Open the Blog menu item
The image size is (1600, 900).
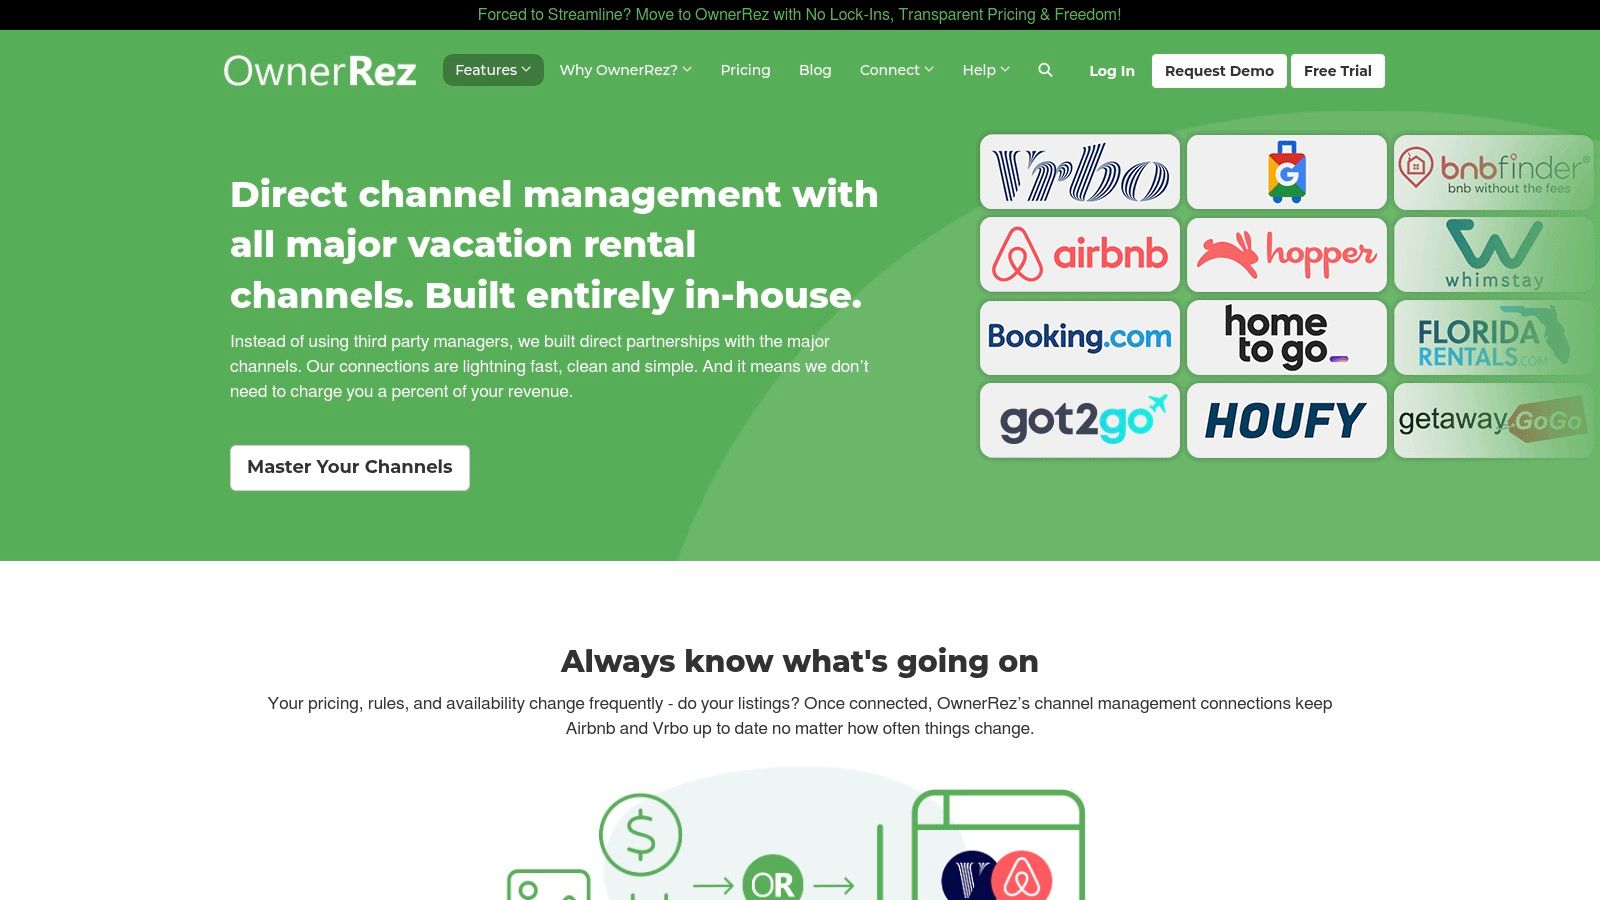(x=815, y=70)
